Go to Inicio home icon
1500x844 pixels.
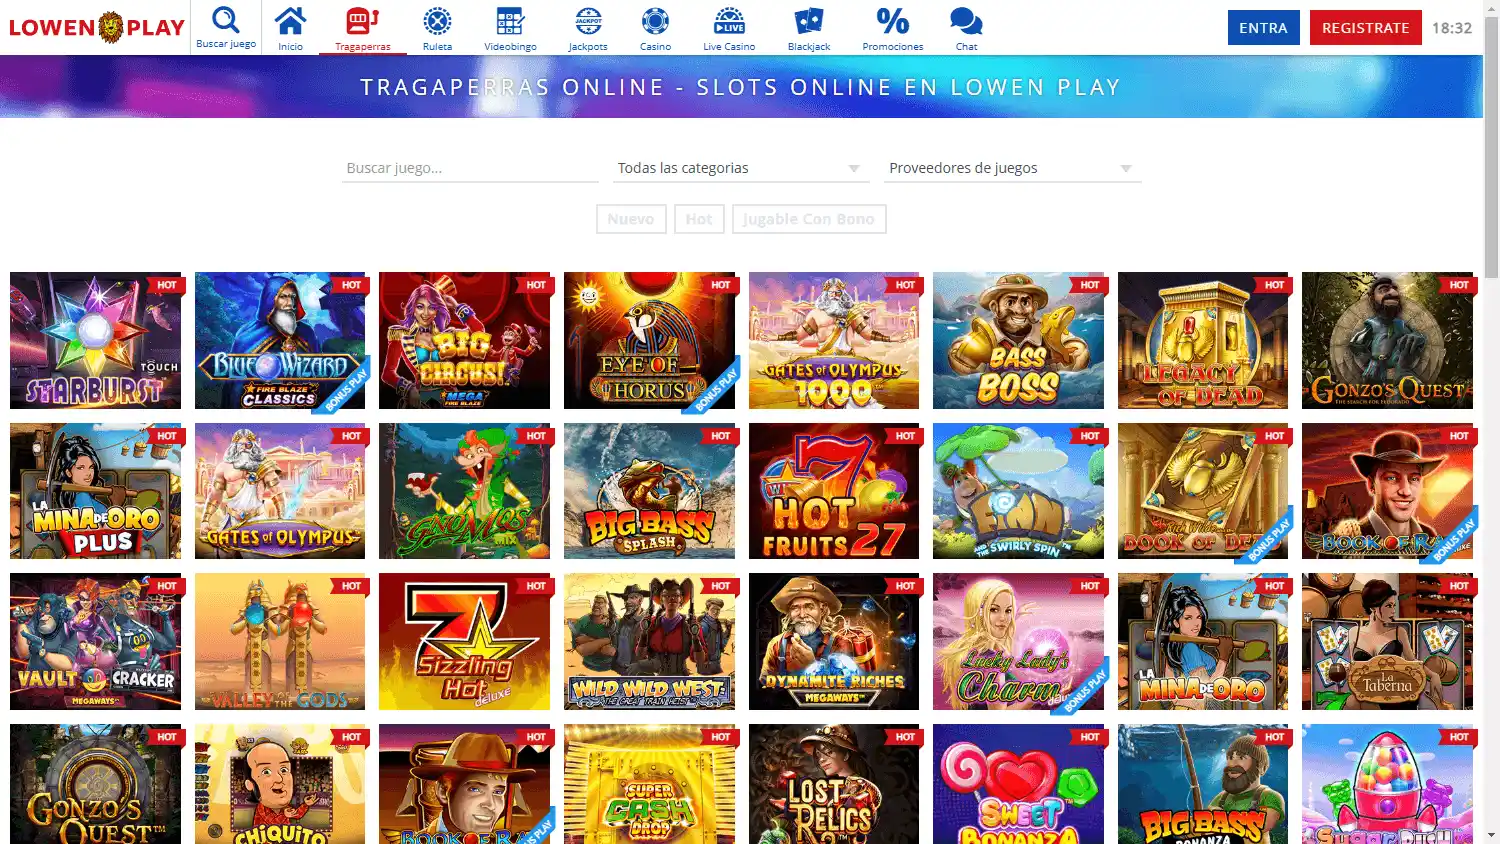click(x=290, y=20)
